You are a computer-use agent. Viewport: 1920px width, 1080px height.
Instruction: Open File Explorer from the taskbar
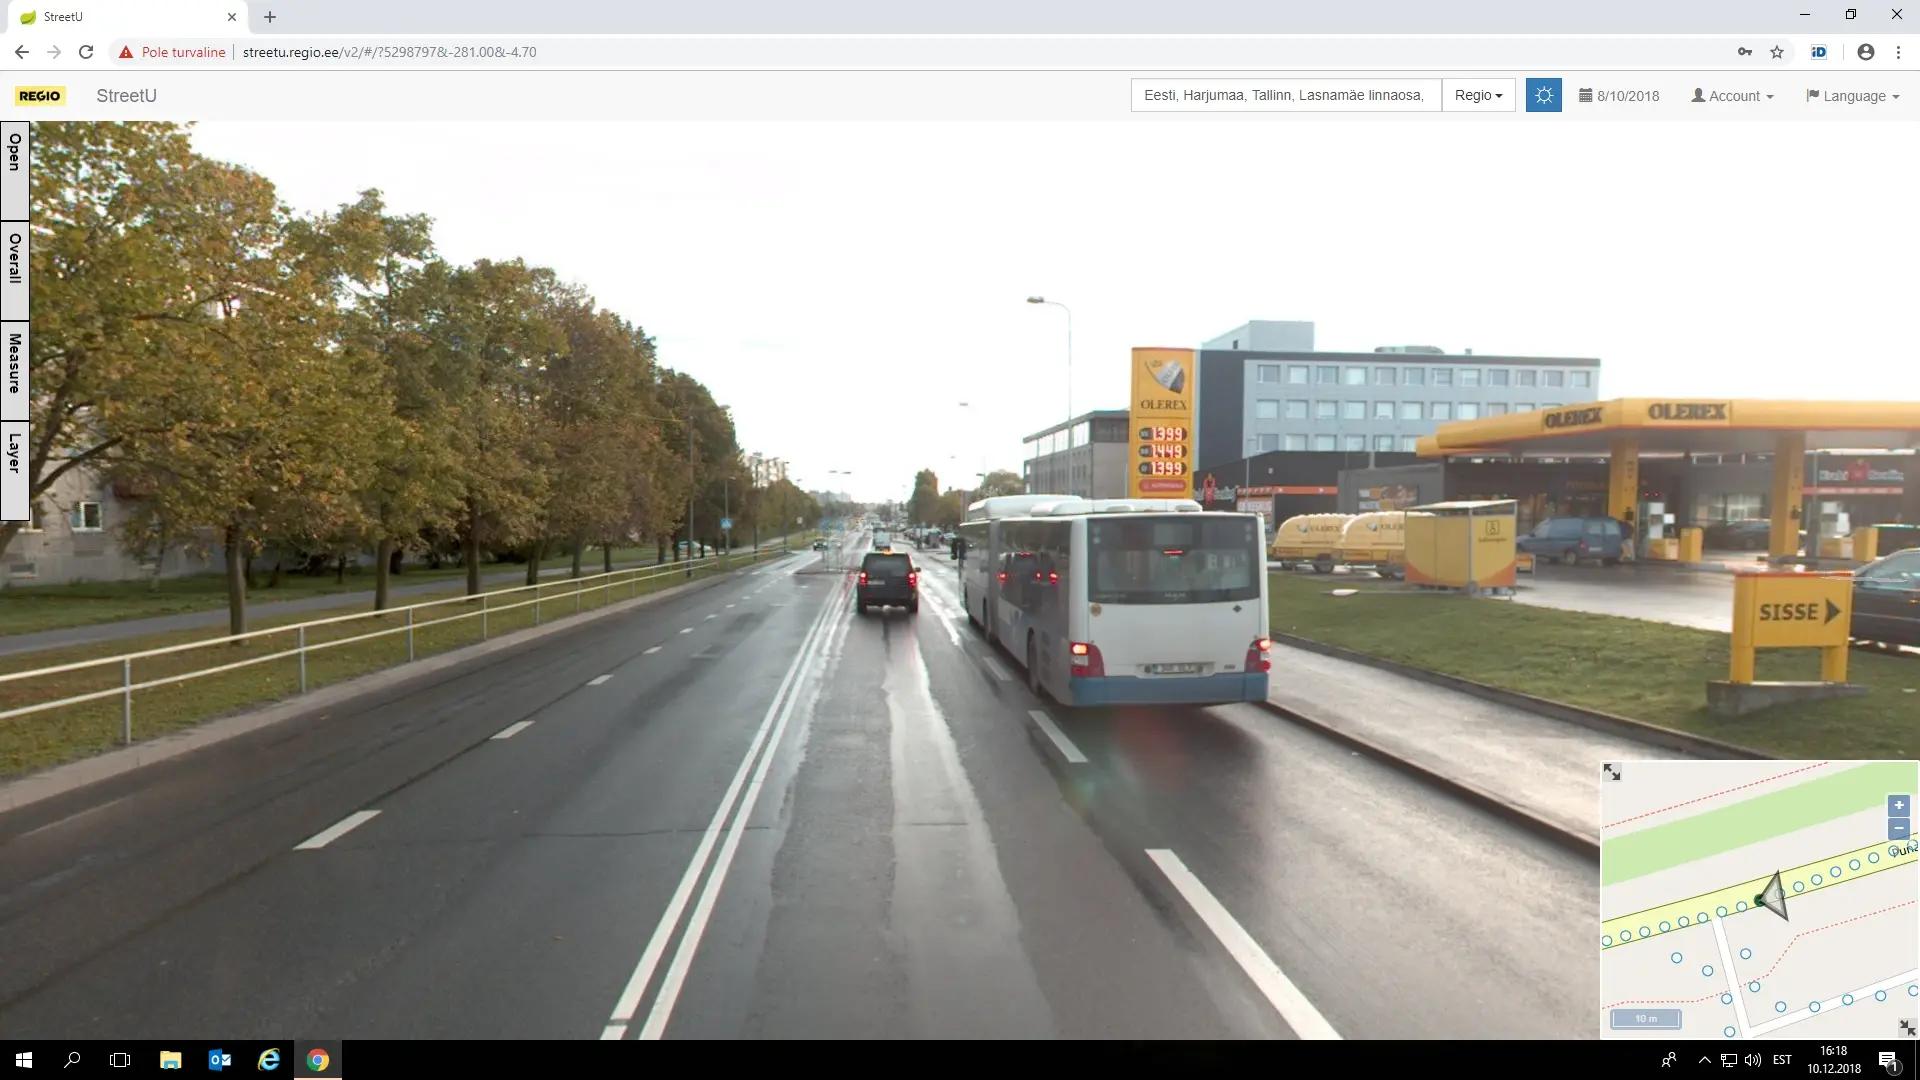click(x=170, y=1060)
